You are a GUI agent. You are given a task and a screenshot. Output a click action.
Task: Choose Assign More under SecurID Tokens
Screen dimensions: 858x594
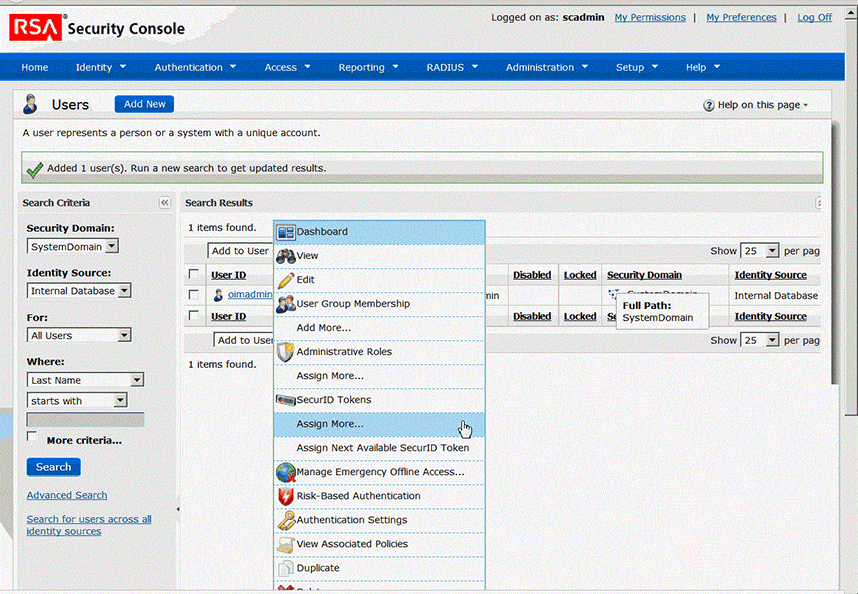(x=379, y=424)
